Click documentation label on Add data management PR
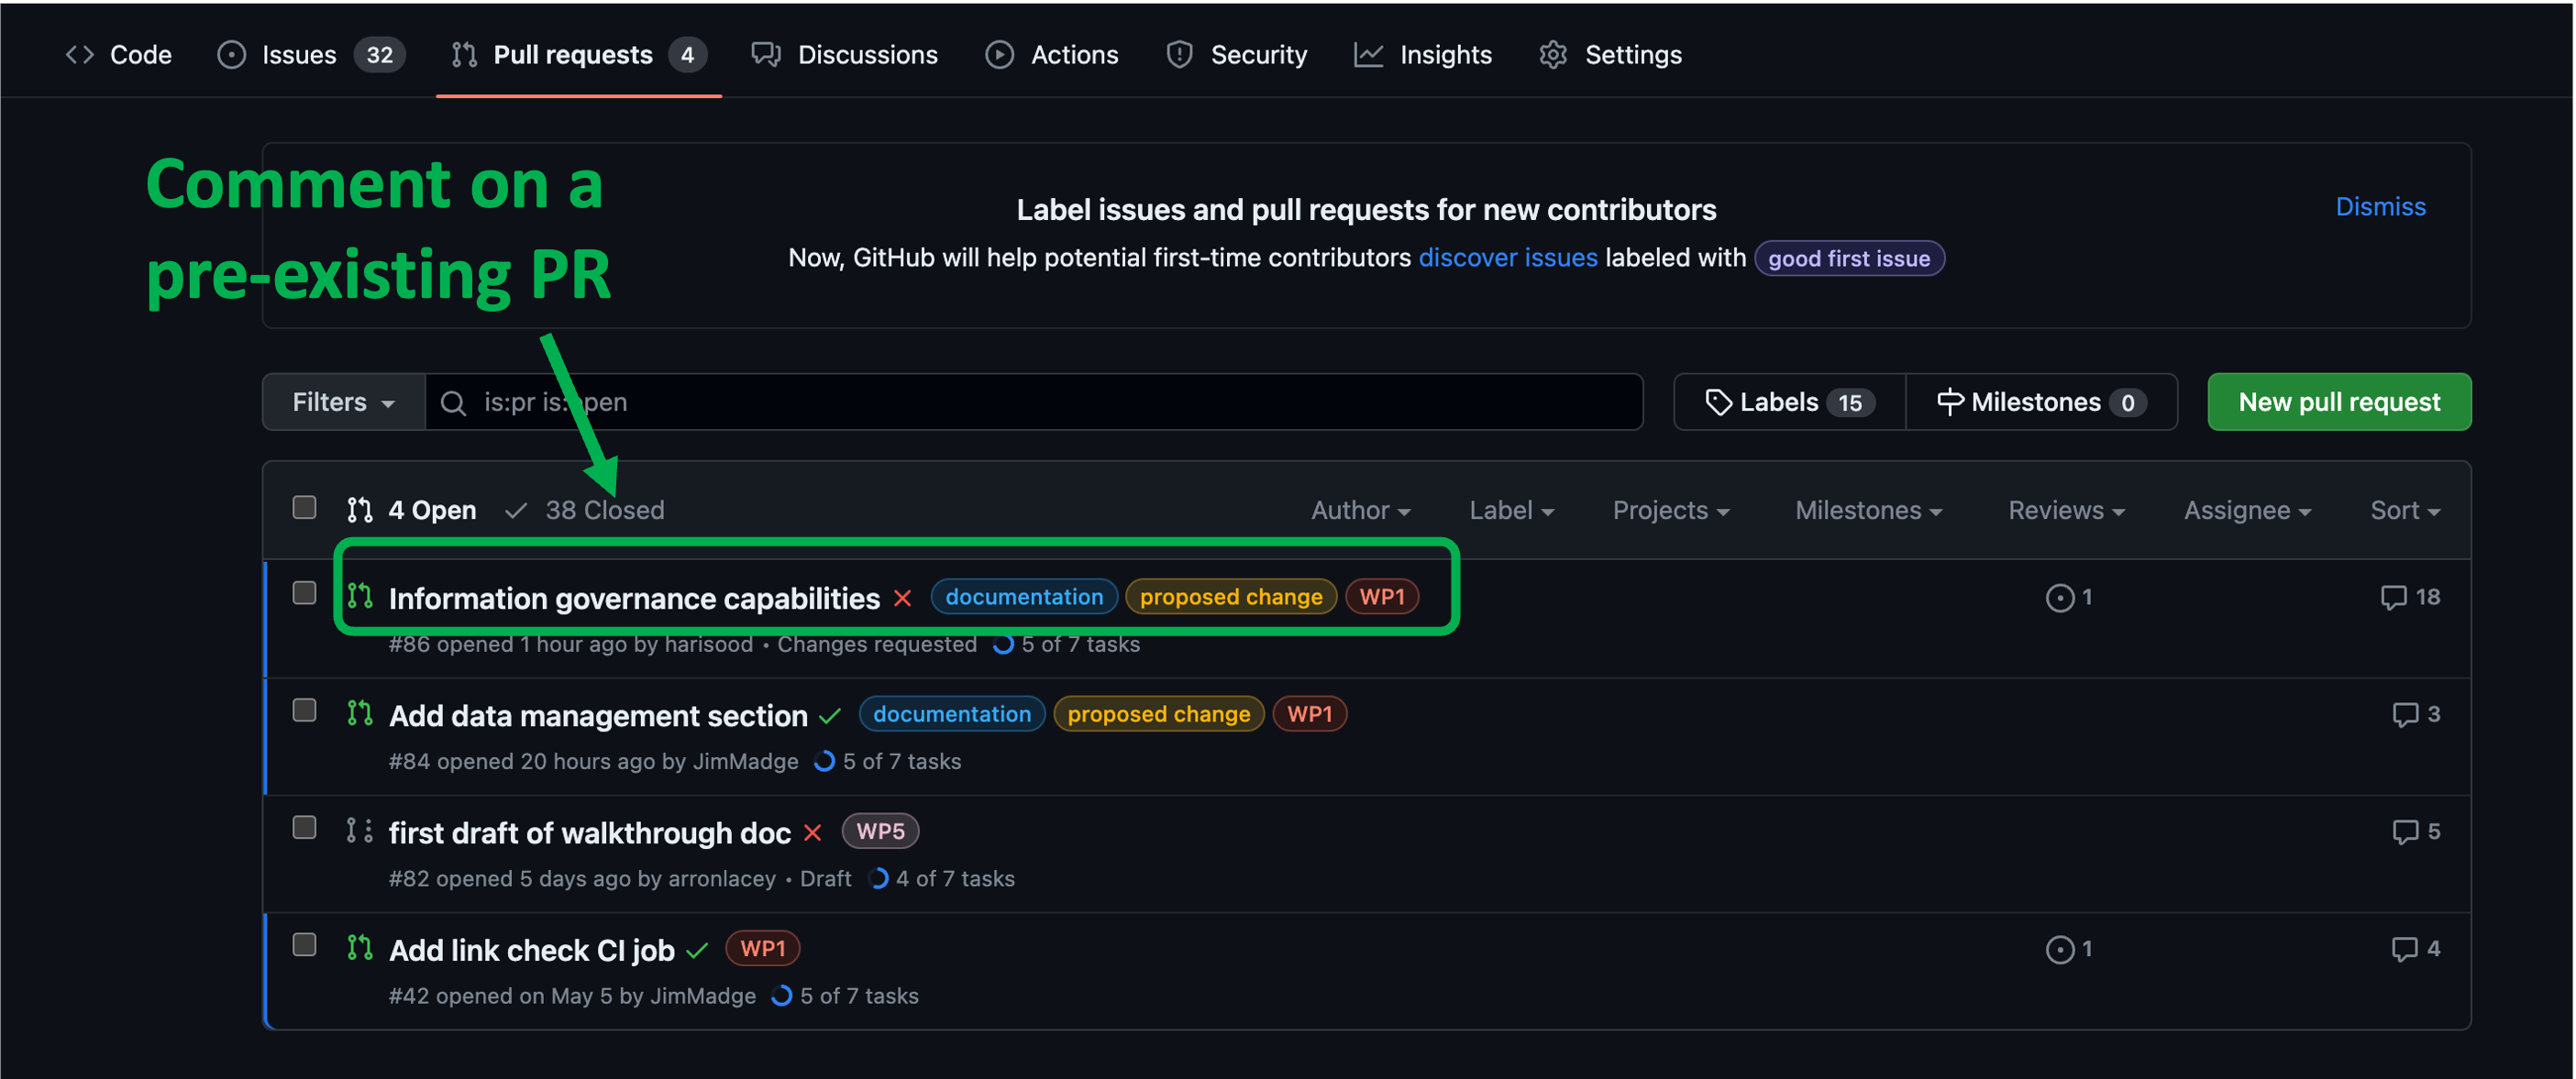This screenshot has width=2576, height=1079. pyautogui.click(x=952, y=714)
